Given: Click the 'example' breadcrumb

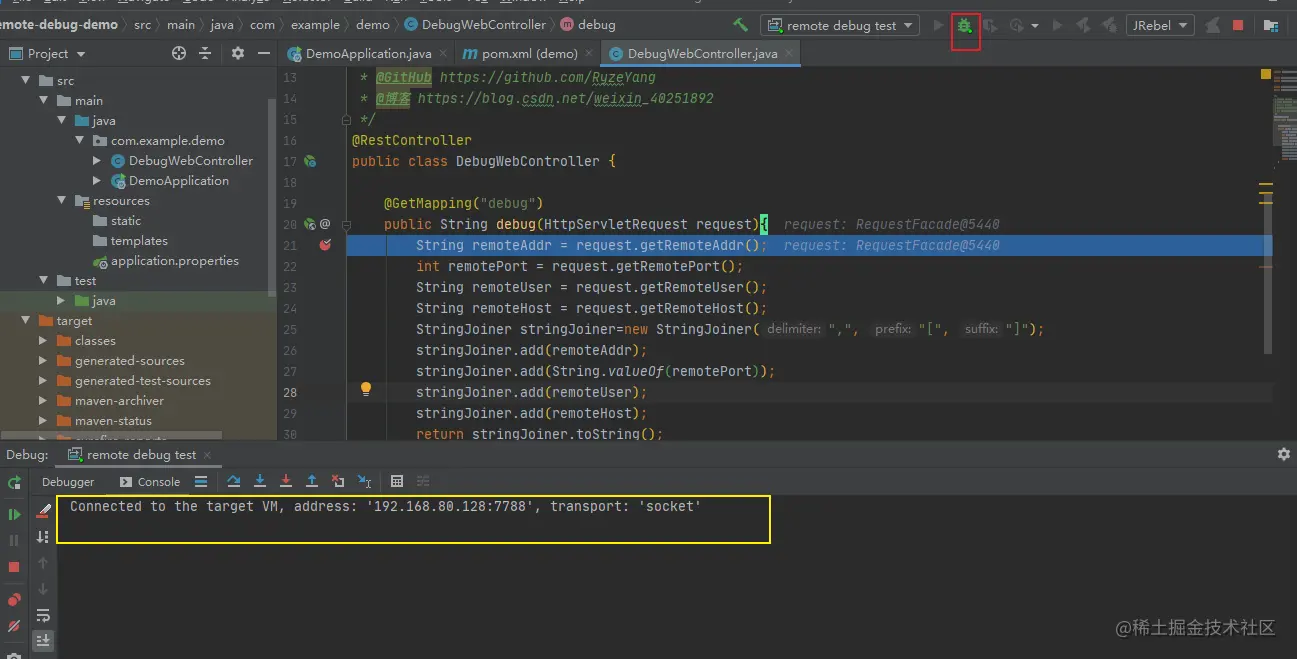Looking at the screenshot, I should point(315,24).
